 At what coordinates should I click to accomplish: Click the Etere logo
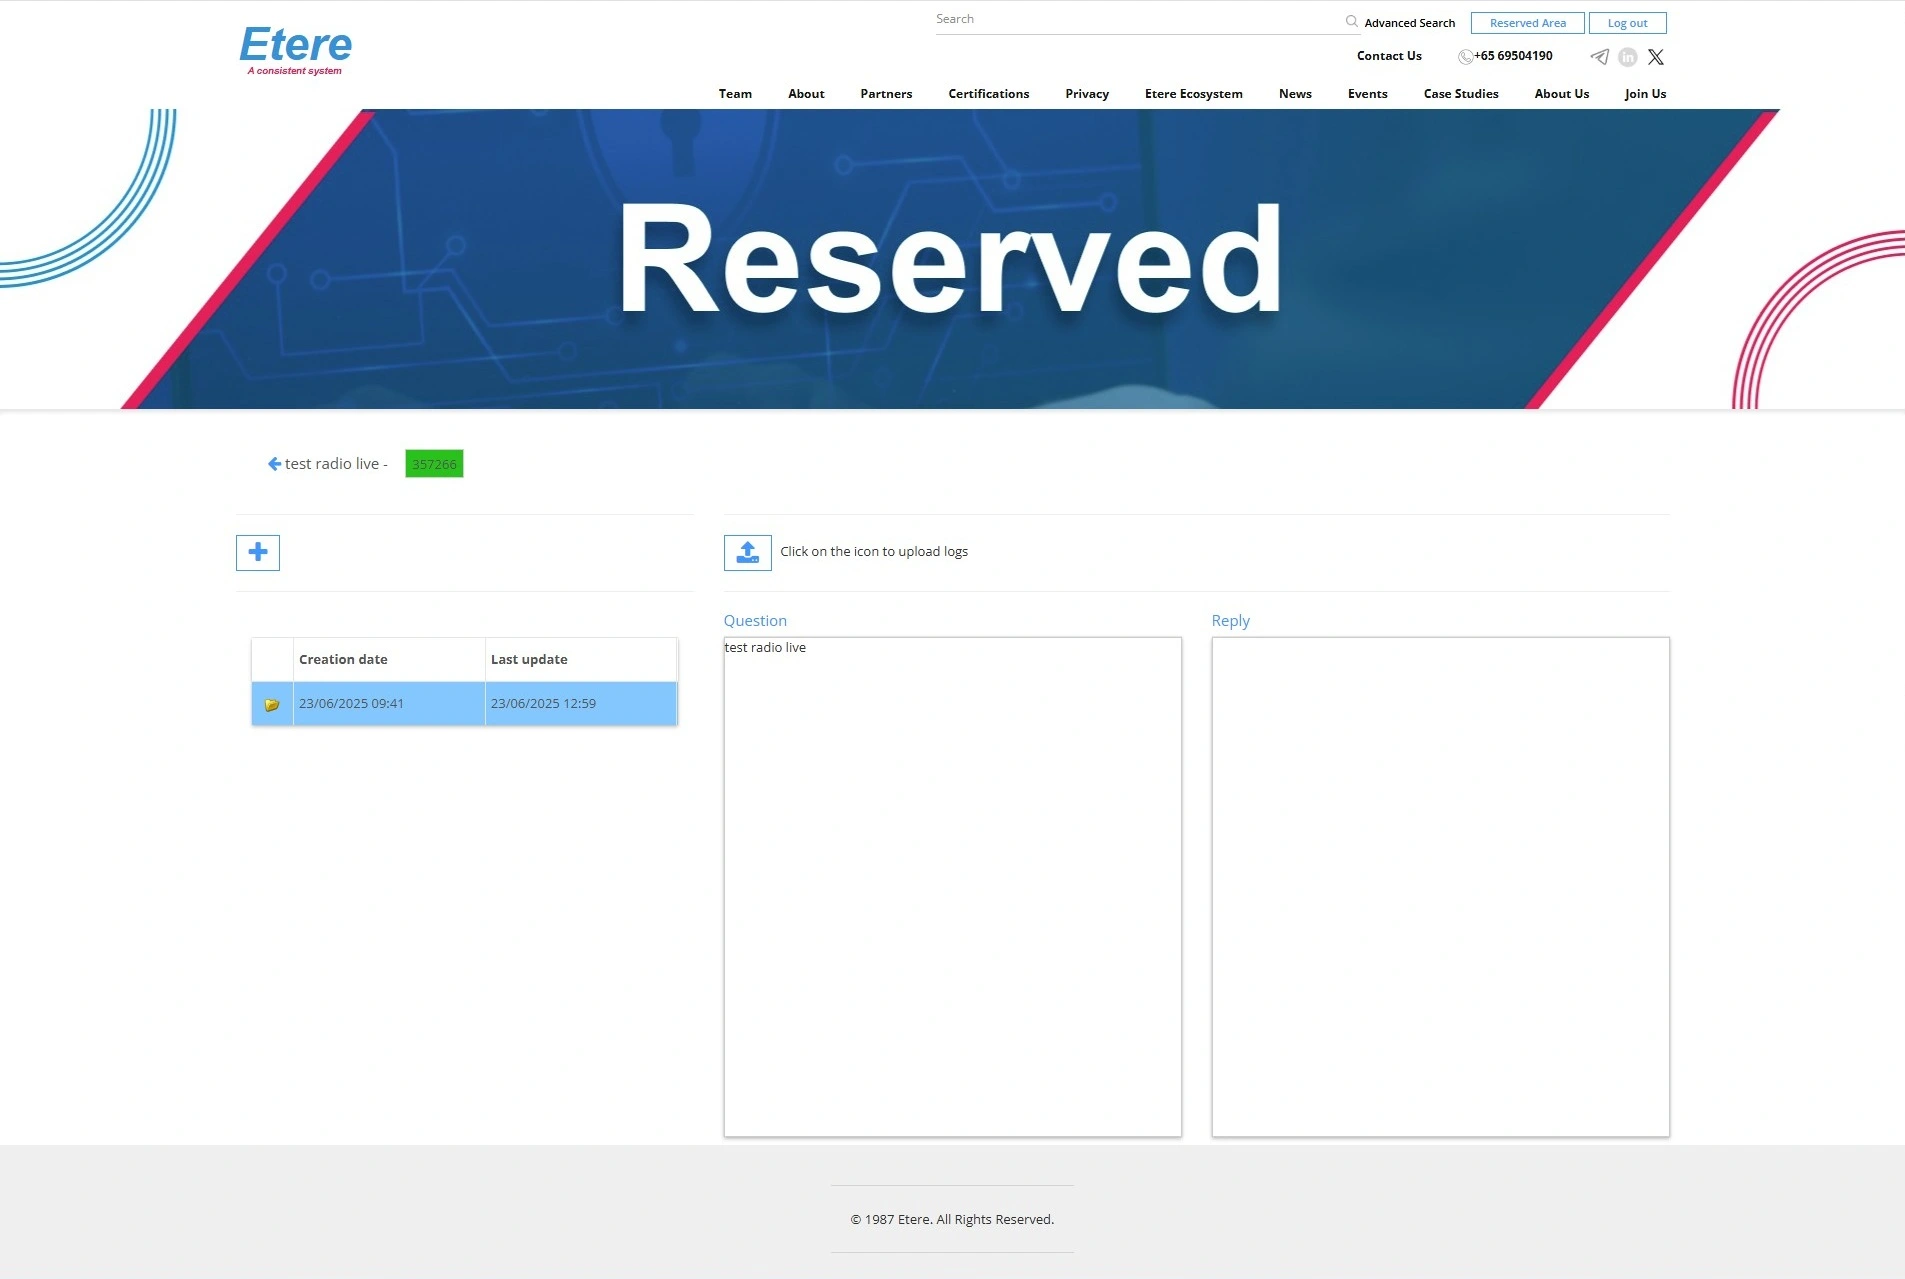pyautogui.click(x=296, y=50)
